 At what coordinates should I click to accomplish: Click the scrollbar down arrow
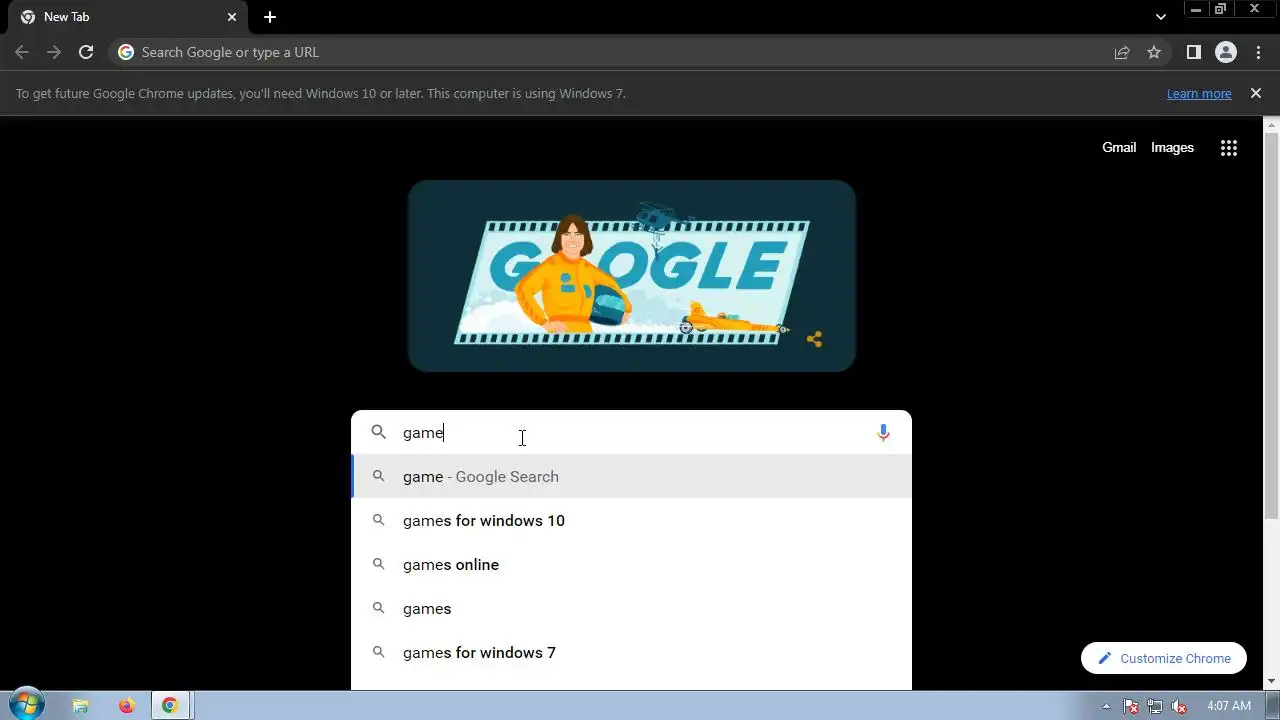click(1271, 681)
